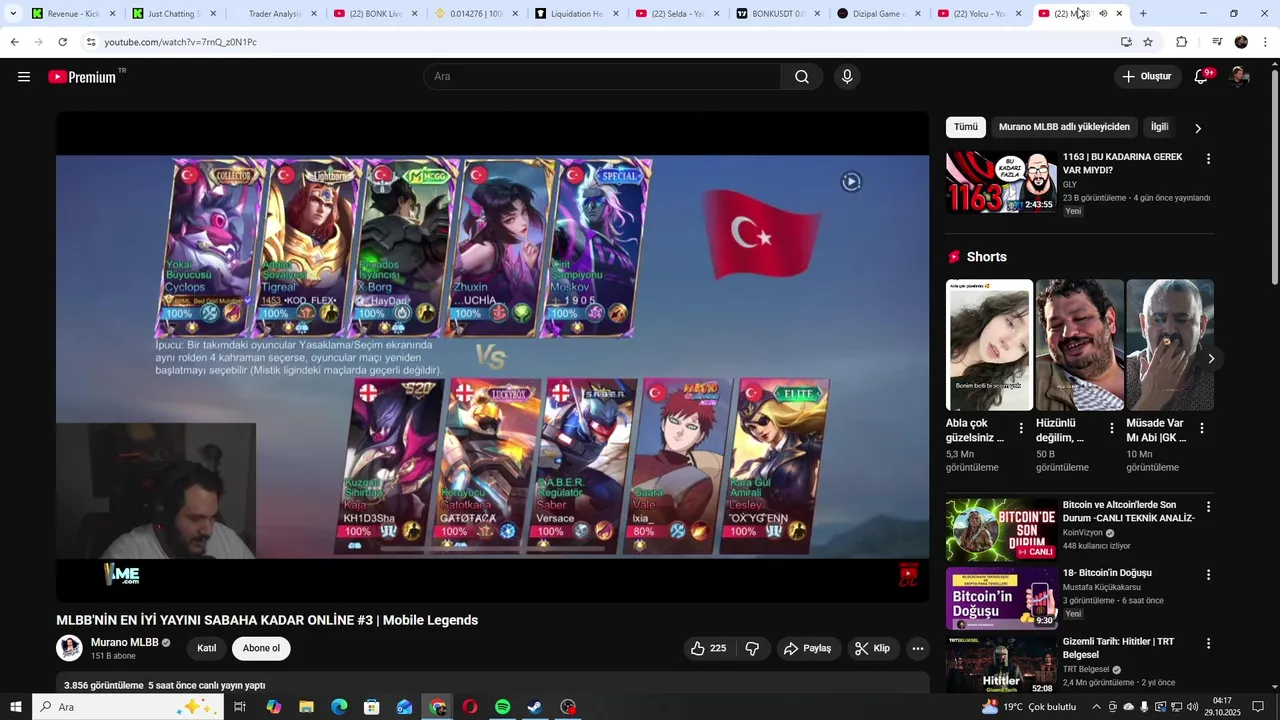Show hidden system tray icons
Viewport: 1280px width, 720px height.
[x=1095, y=707]
